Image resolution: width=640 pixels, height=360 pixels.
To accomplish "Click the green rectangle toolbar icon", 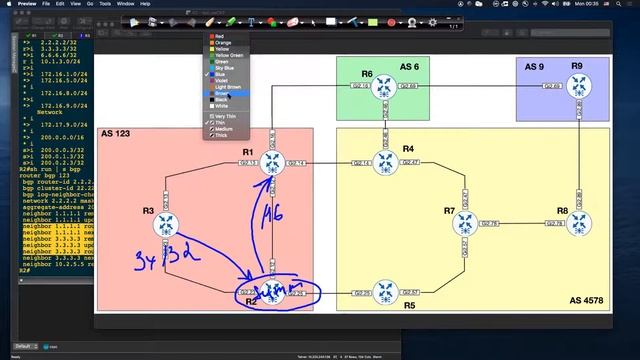I will pyautogui.click(x=373, y=22).
